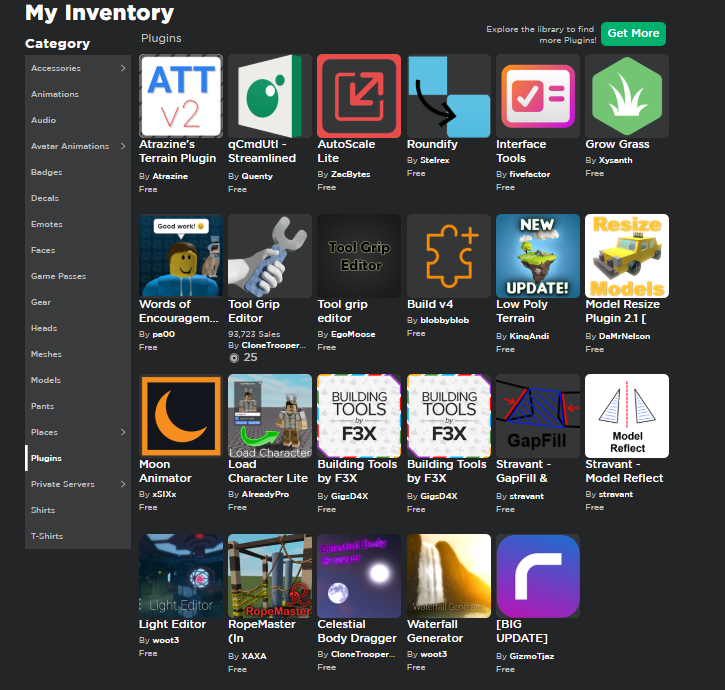Viewport: 725px width, 690px height.
Task: Select the Models category
Action: 78,380
